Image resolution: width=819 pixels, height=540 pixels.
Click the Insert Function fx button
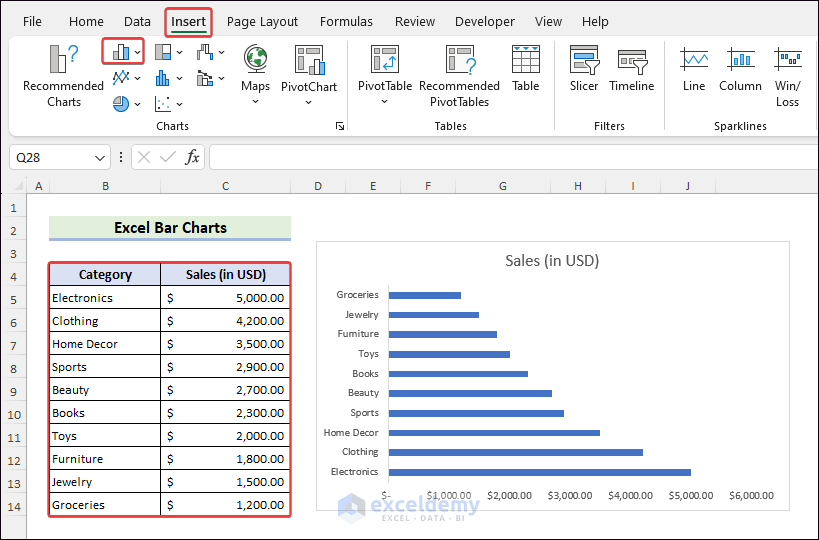click(x=192, y=157)
